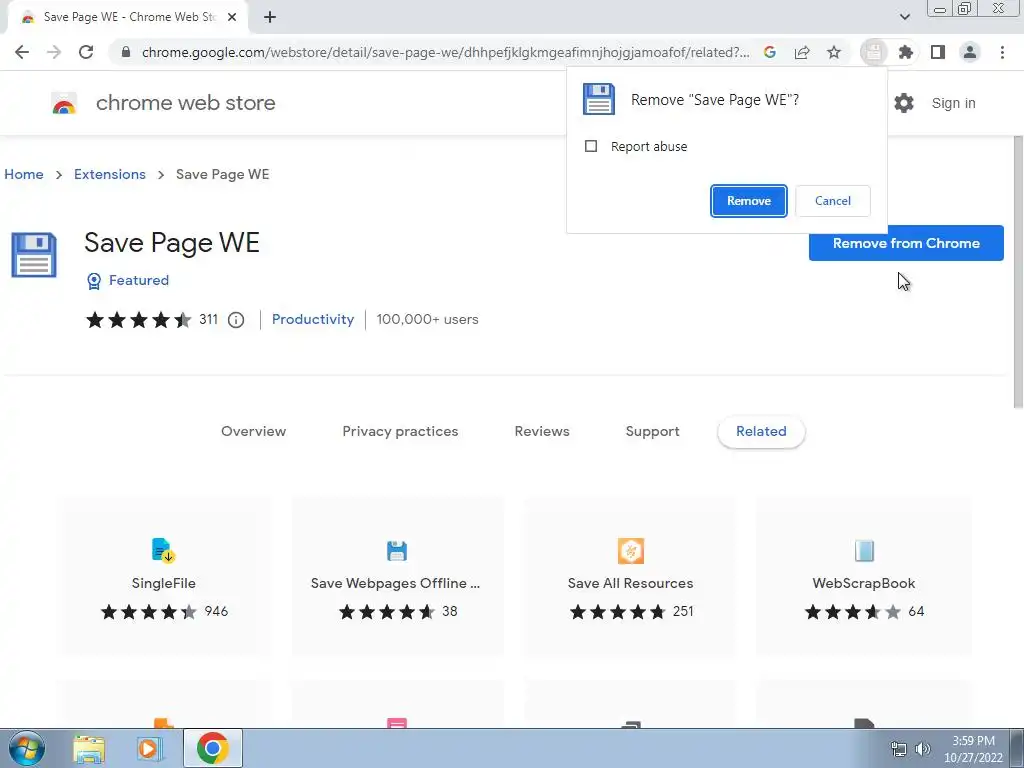Click the rating info circle icon

[236, 320]
